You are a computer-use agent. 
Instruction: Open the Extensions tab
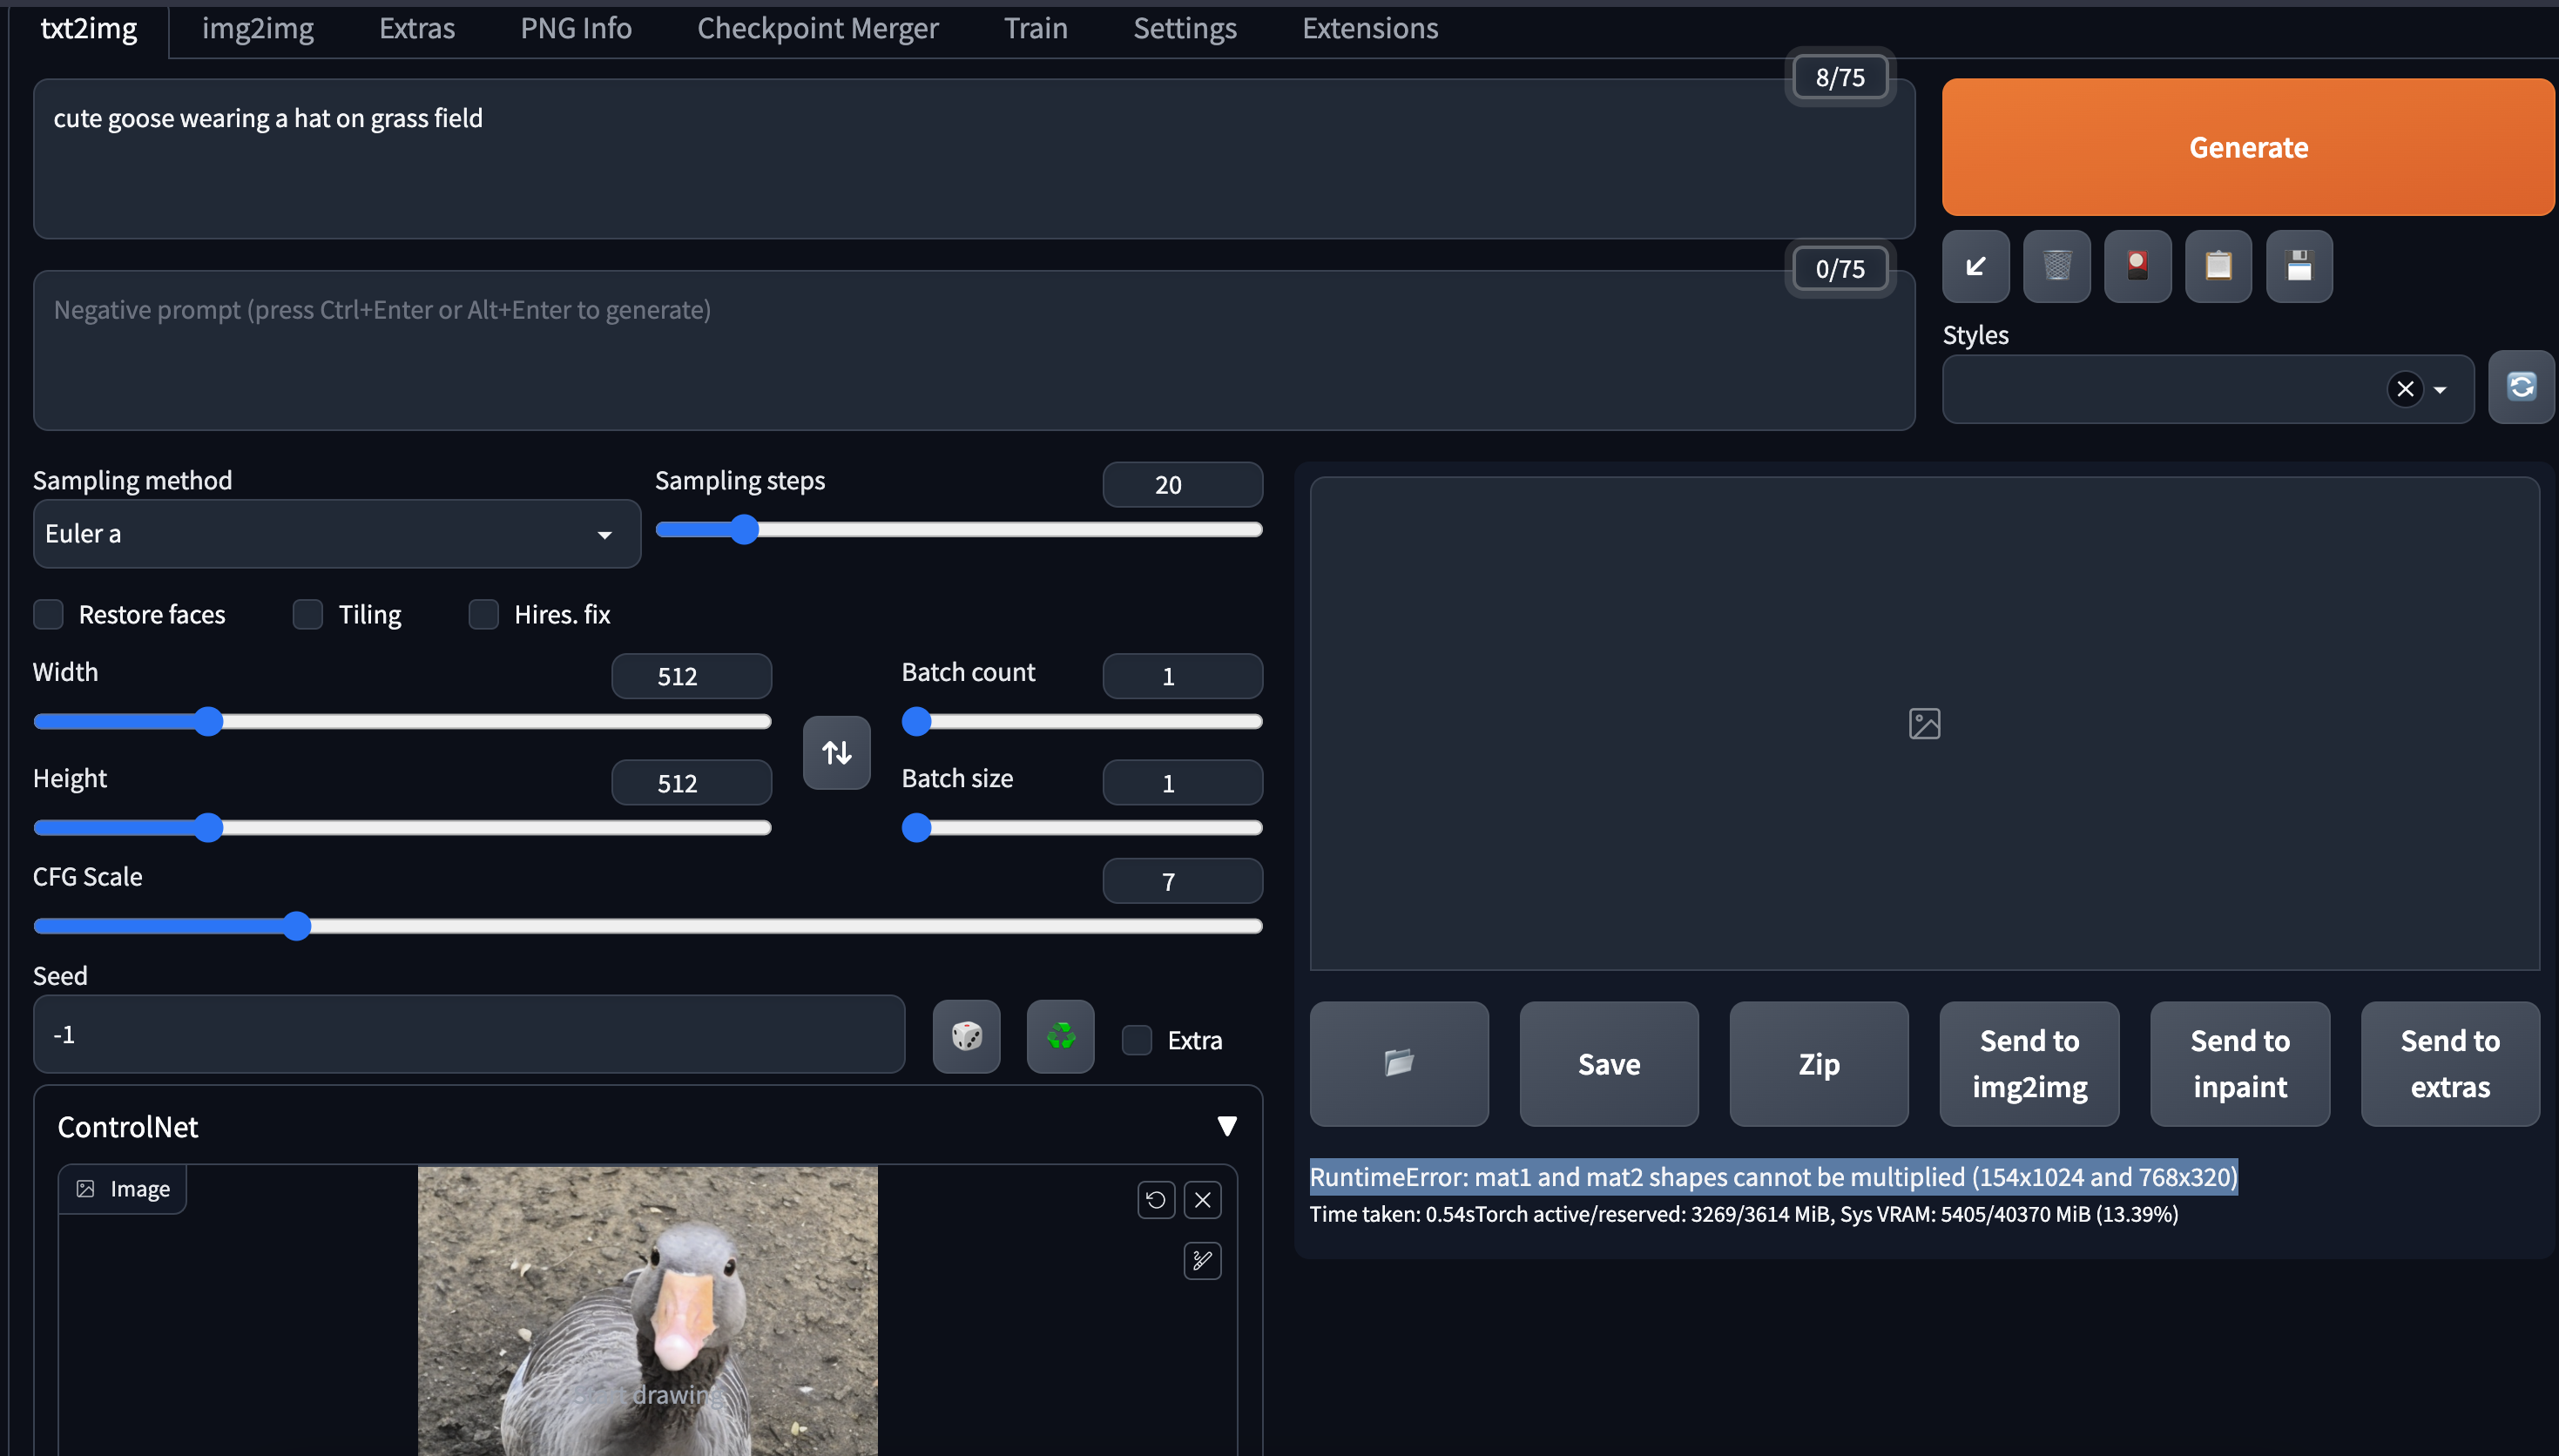click(1370, 28)
